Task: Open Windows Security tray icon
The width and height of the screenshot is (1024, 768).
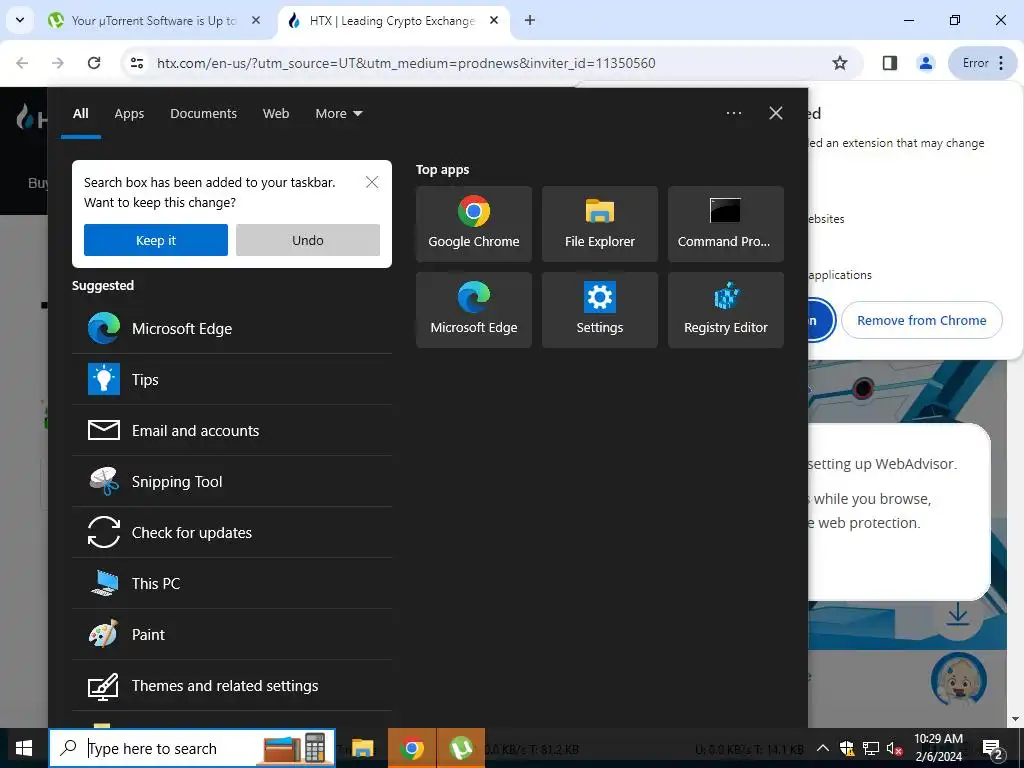Action: pos(846,748)
